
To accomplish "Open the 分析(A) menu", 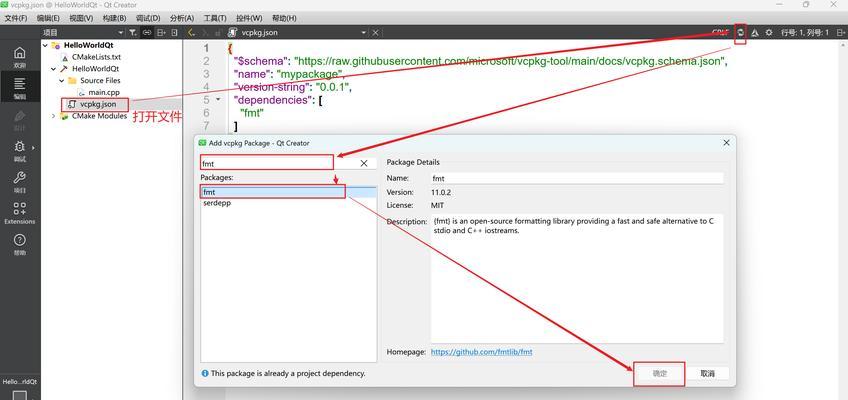I will click(182, 18).
